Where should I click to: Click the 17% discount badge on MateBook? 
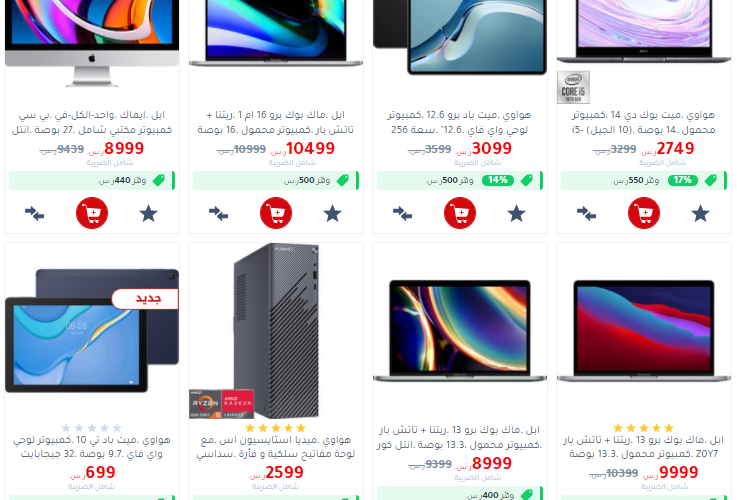tap(682, 180)
